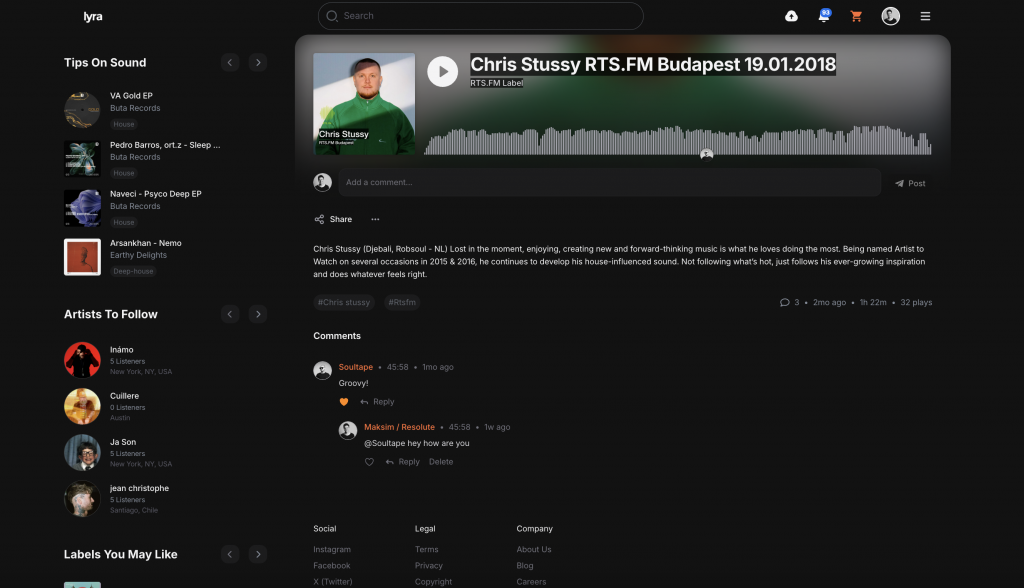Image resolution: width=1024 pixels, height=588 pixels.
Task: Click the #Rtsfm tag
Action: coord(402,302)
